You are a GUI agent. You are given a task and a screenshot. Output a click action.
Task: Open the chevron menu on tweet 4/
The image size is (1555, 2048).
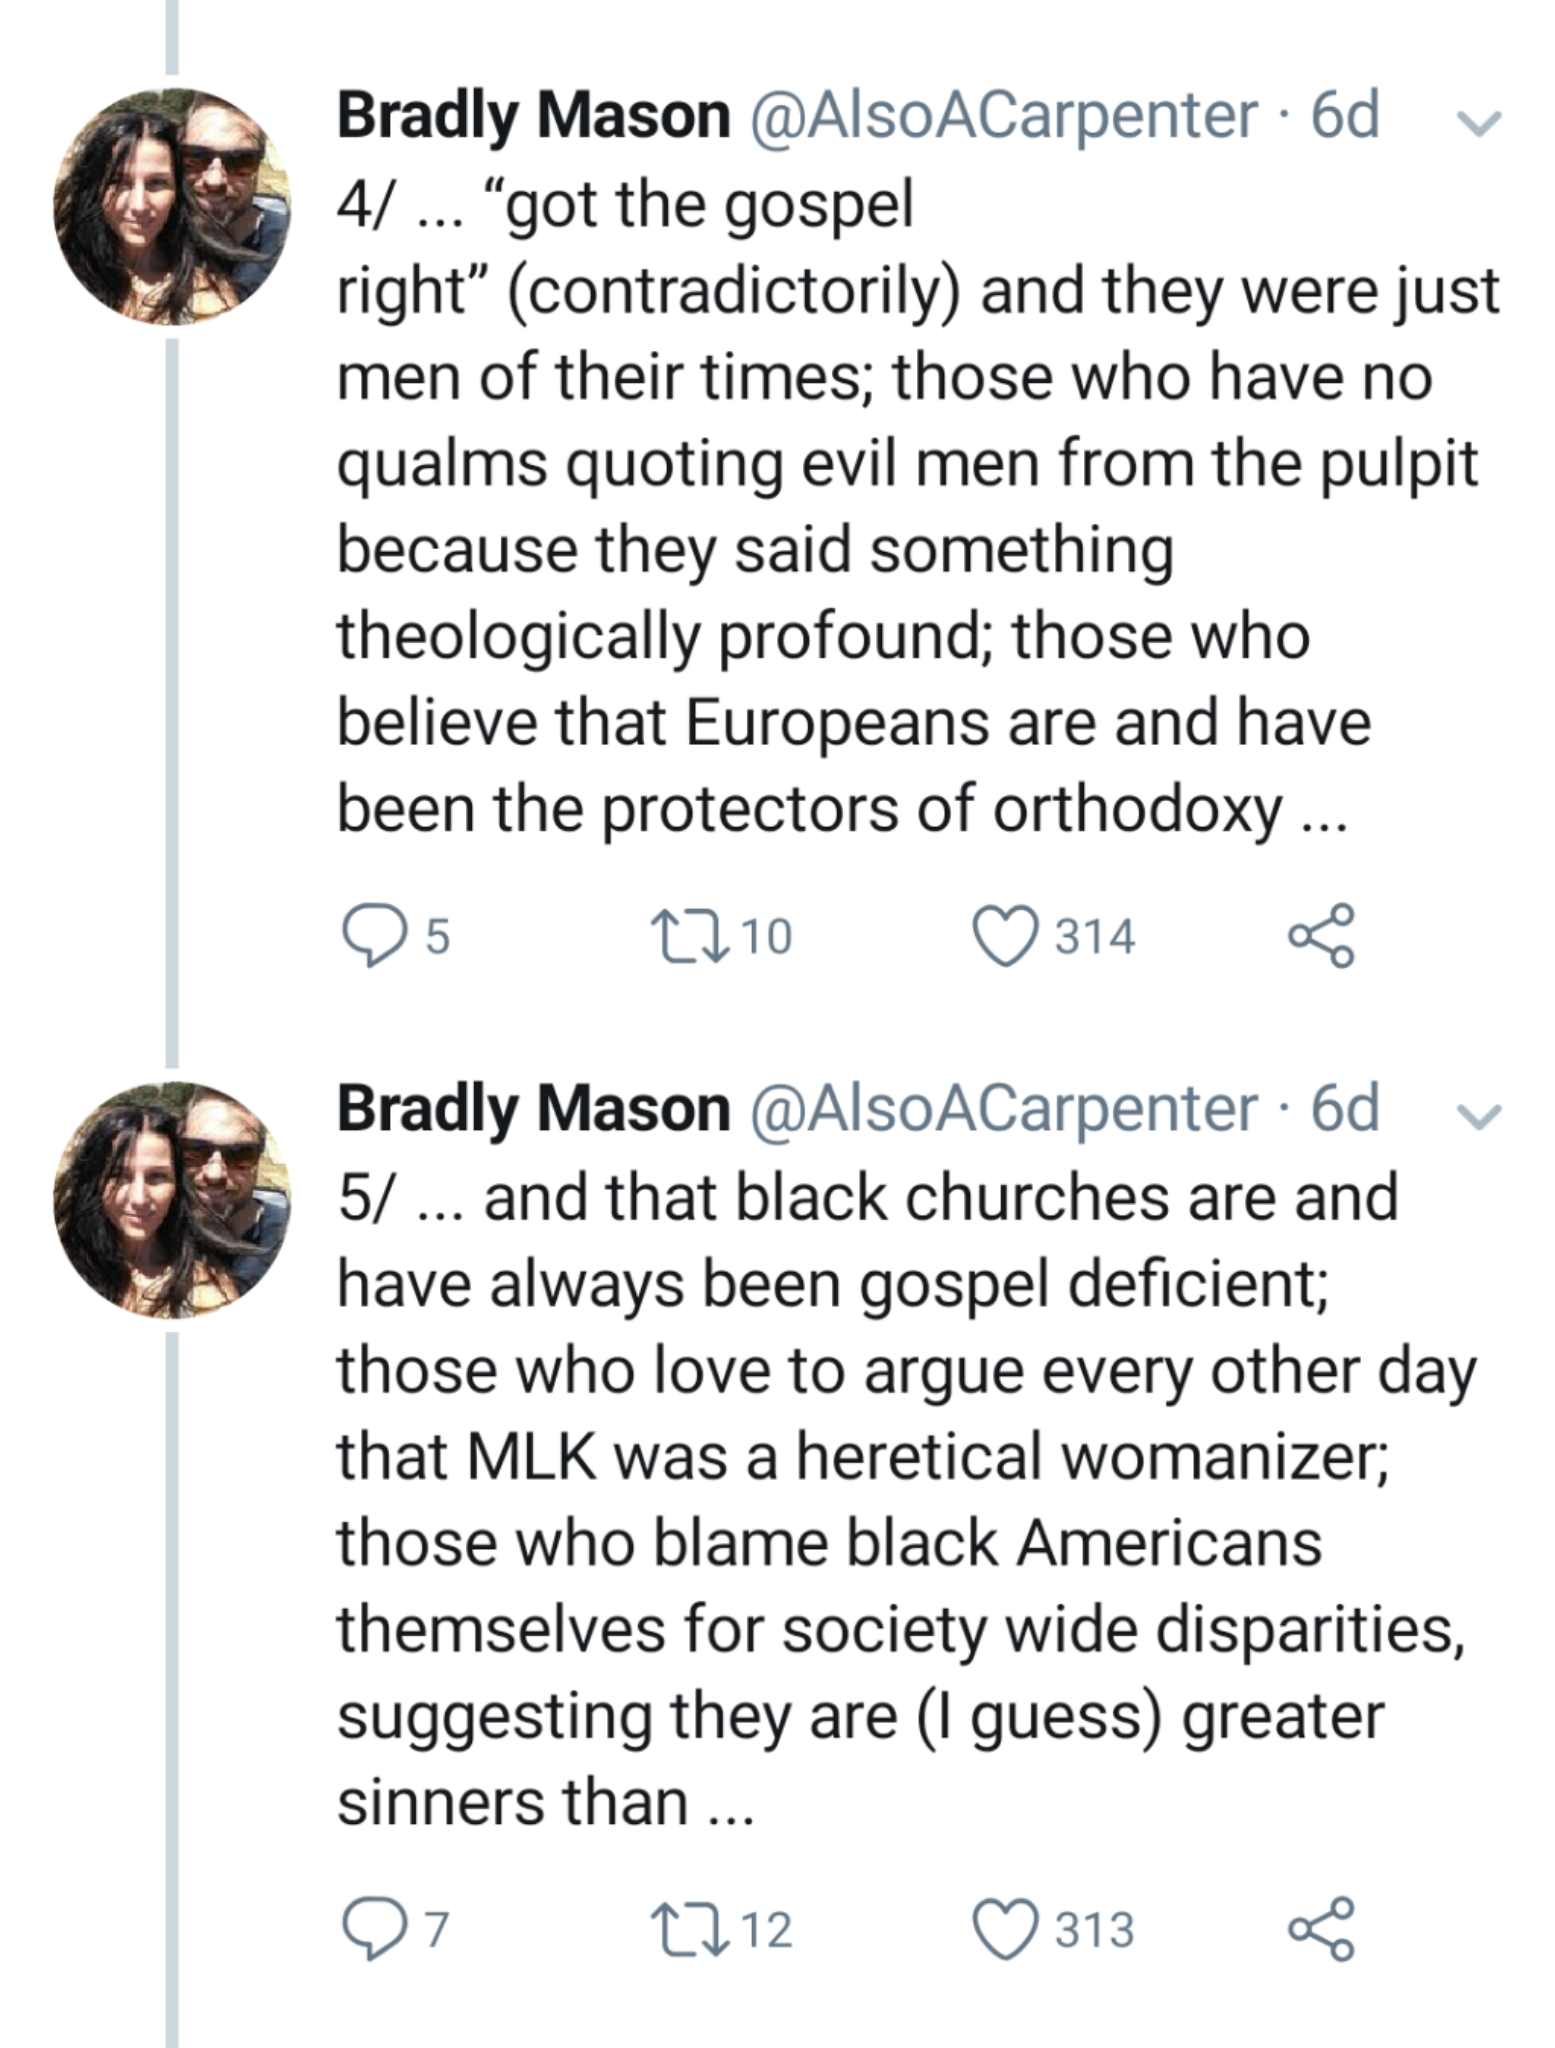tap(1479, 122)
